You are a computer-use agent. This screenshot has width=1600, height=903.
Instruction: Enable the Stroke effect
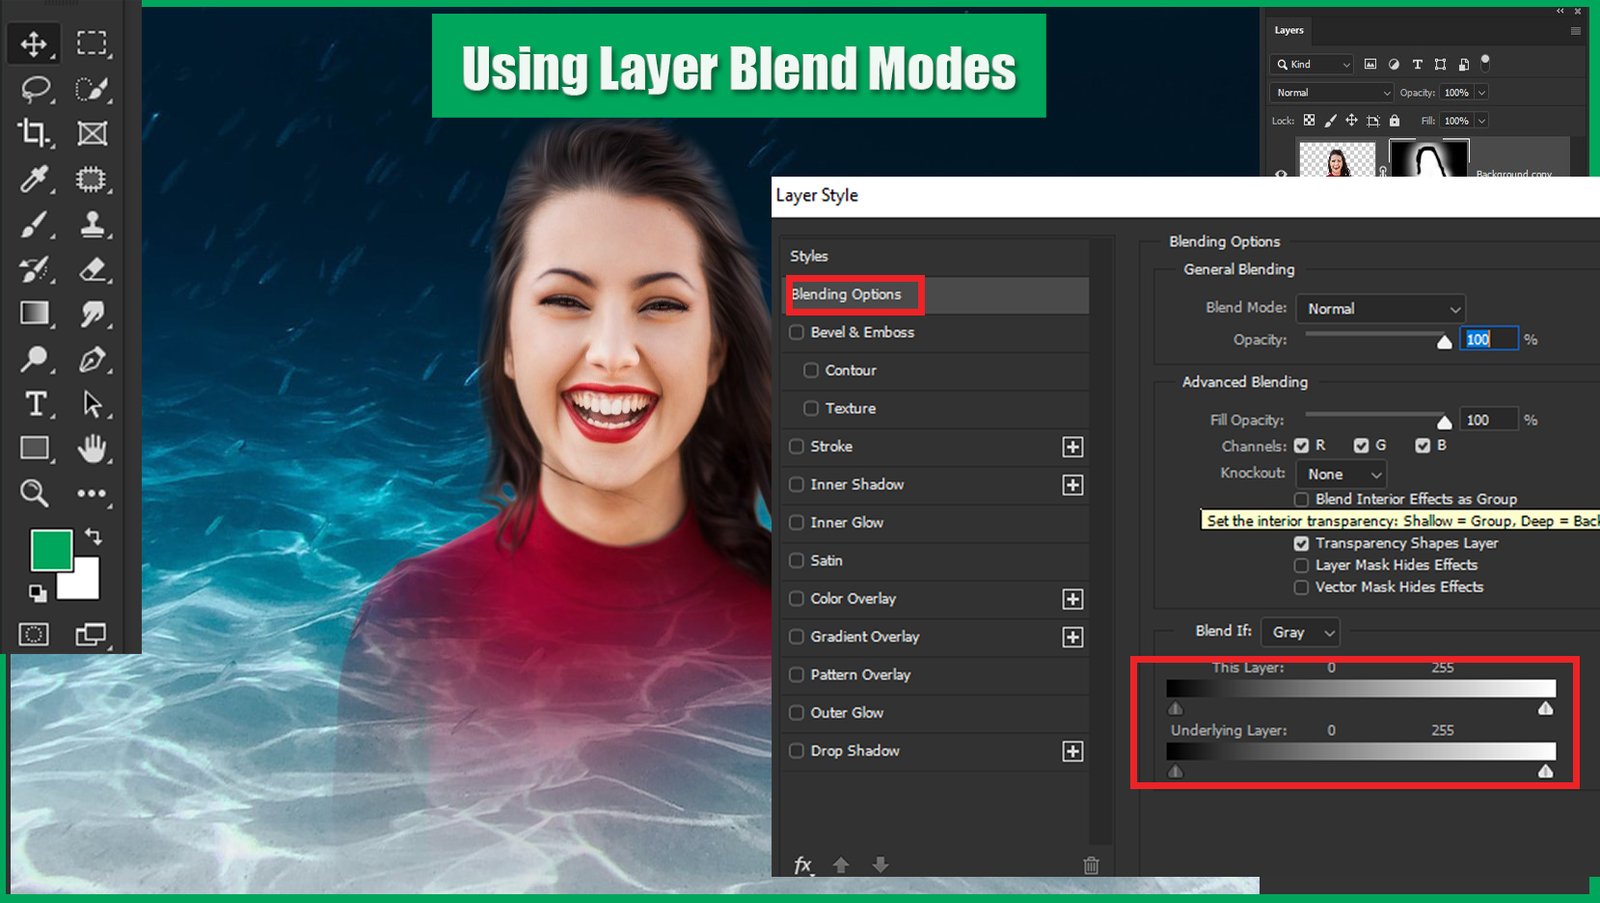tap(797, 446)
